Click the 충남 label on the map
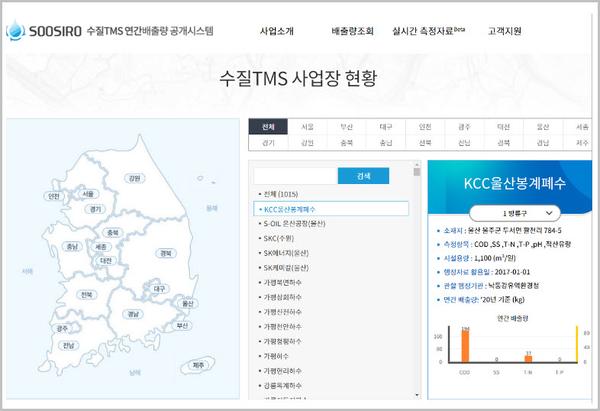This screenshot has height=411, width=600. 72,247
